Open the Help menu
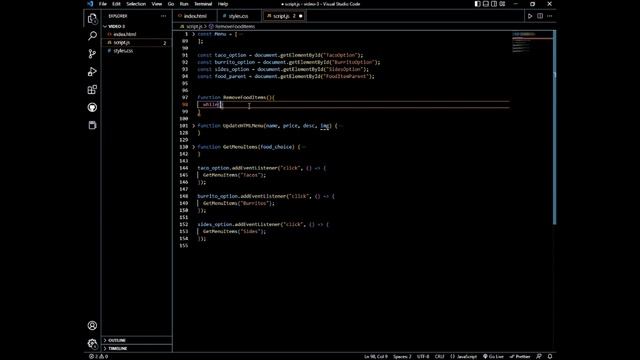 click(223, 4)
